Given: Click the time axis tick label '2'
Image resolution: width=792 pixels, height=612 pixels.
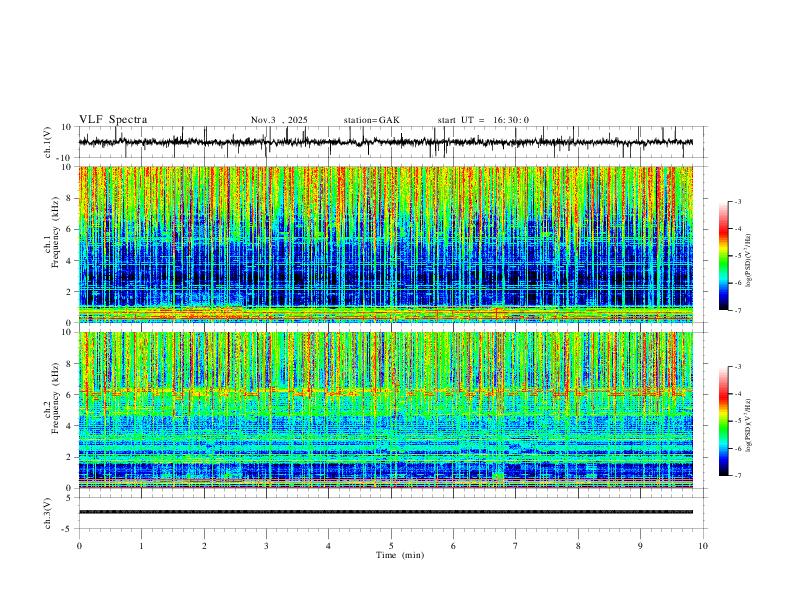Looking at the screenshot, I should (x=204, y=546).
